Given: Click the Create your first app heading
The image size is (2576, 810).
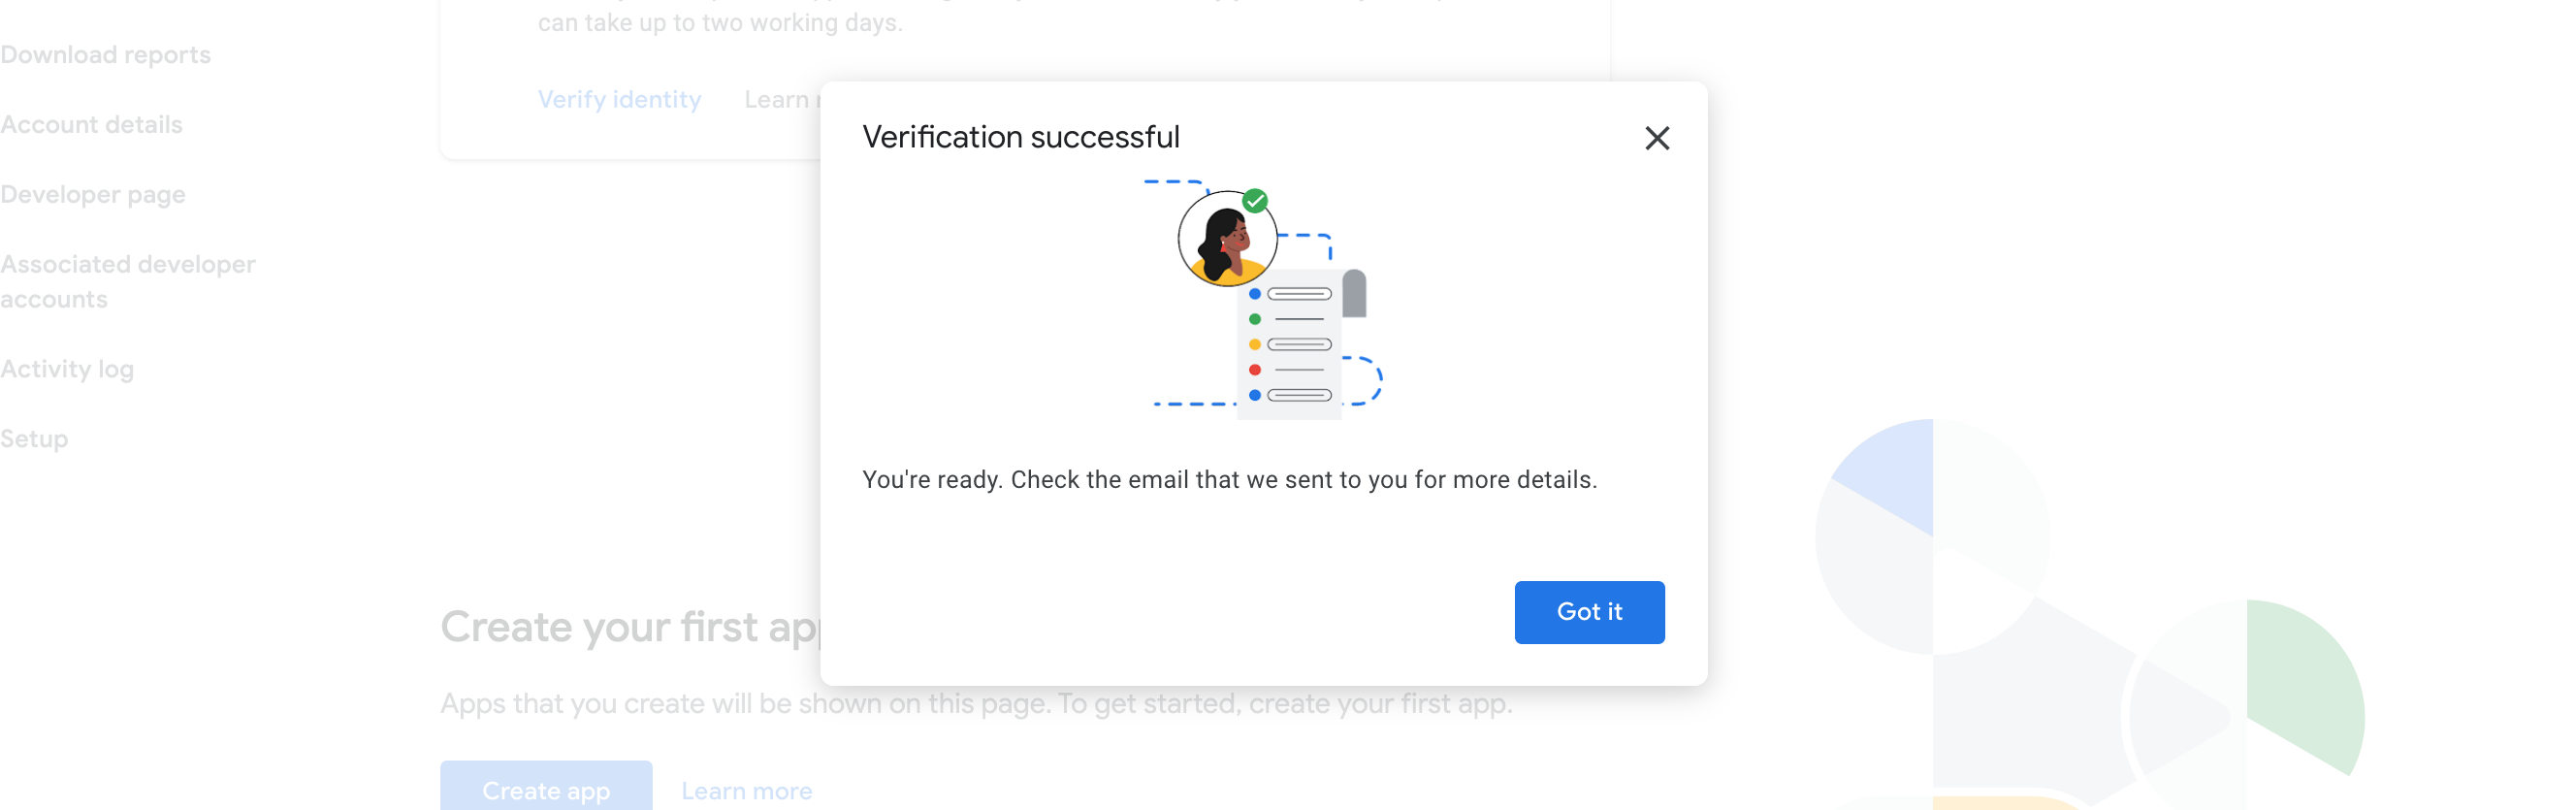Looking at the screenshot, I should [x=628, y=628].
